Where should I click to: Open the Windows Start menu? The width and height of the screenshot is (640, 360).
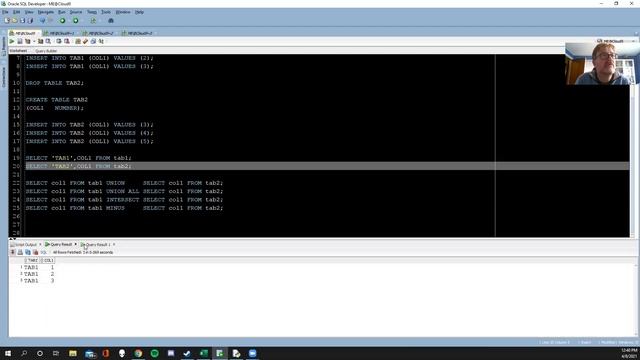tap(8, 353)
